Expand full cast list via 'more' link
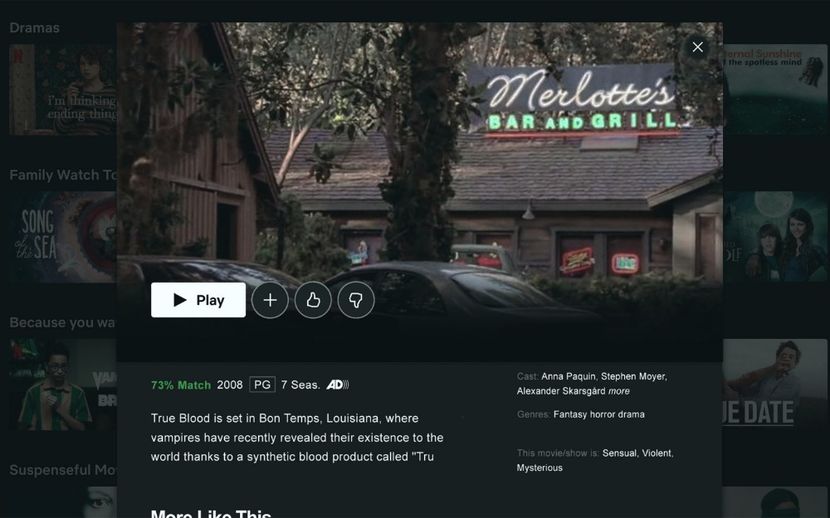Screen dimensions: 830x518 (619, 391)
